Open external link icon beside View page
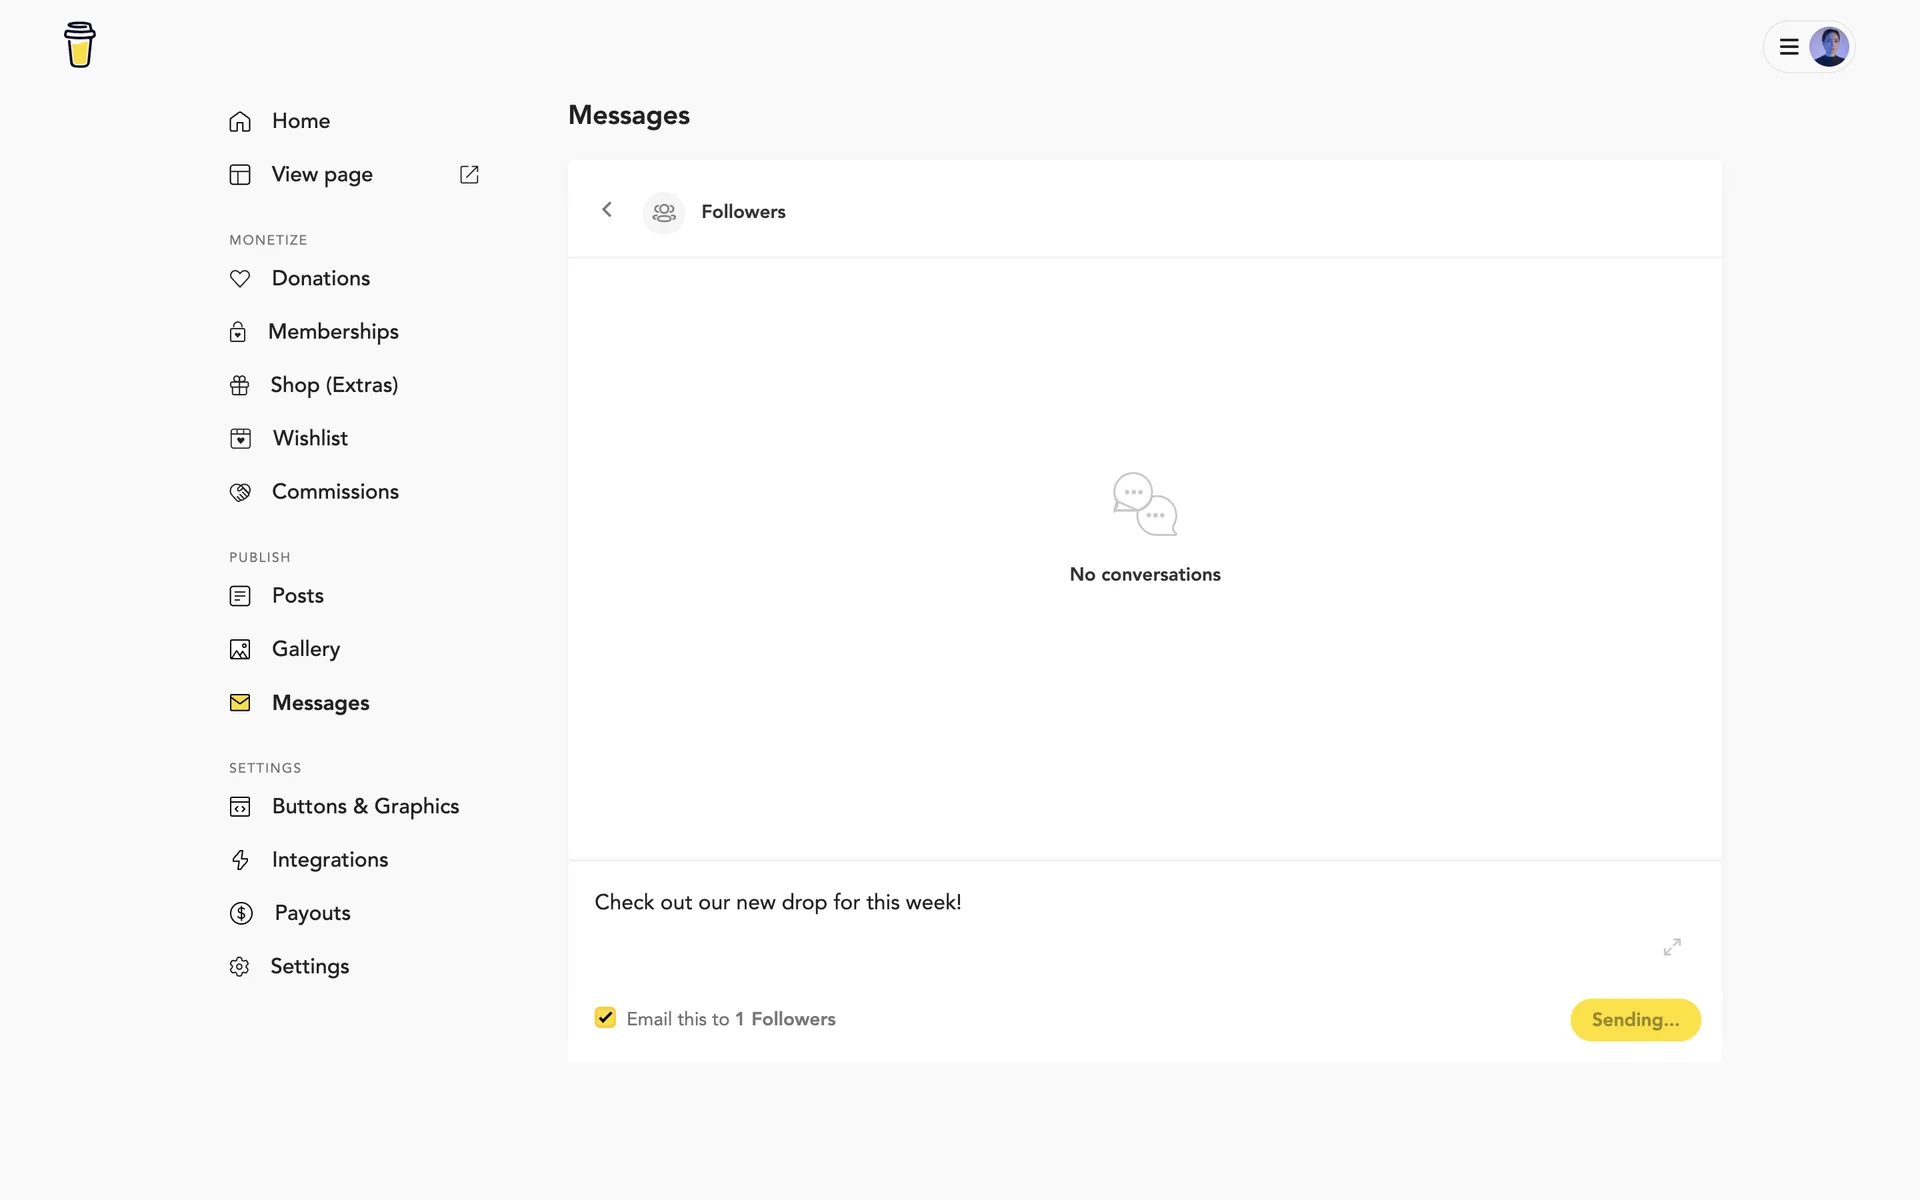1920x1200 pixels. click(x=469, y=175)
